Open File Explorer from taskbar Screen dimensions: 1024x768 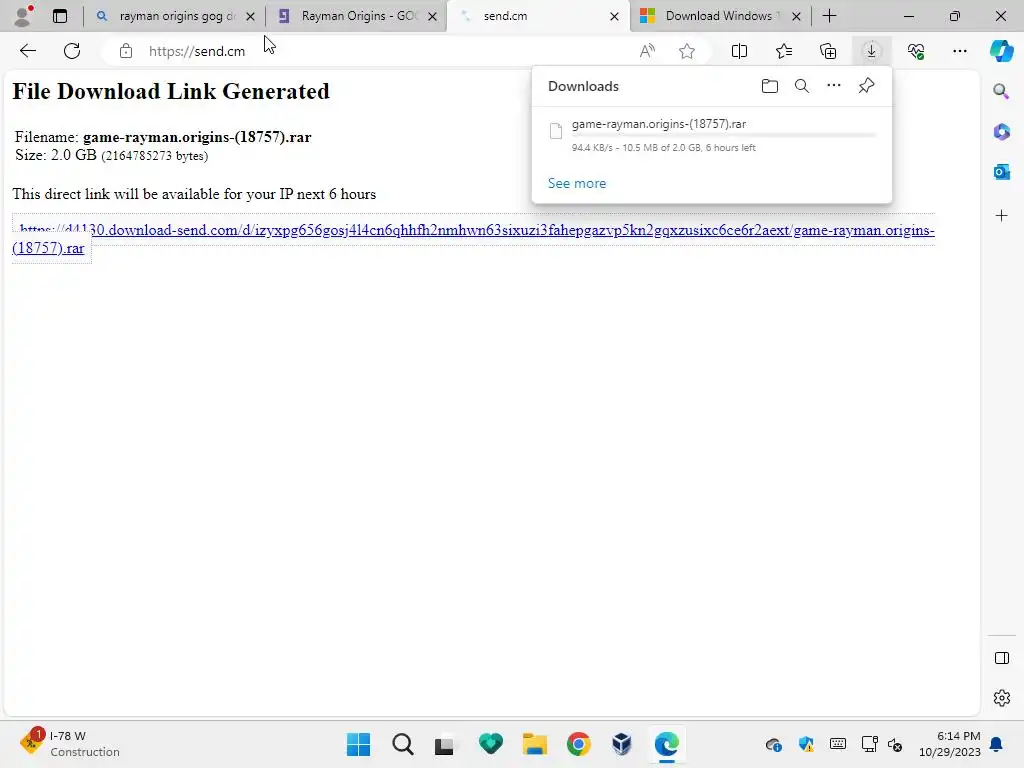(x=534, y=744)
